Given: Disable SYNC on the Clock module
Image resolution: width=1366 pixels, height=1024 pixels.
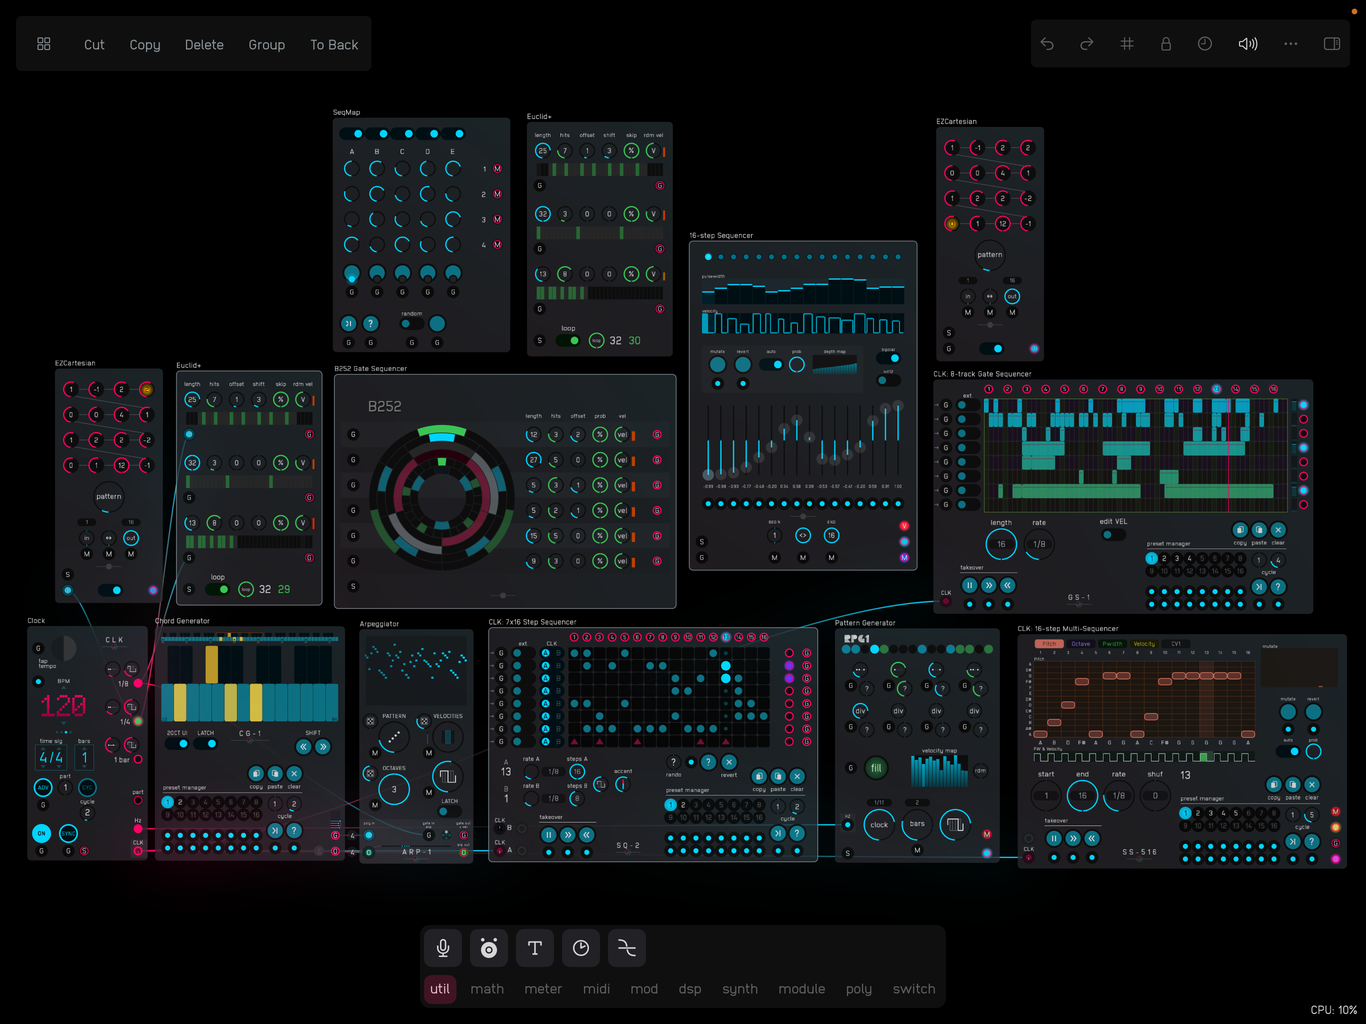Looking at the screenshot, I should 68,833.
